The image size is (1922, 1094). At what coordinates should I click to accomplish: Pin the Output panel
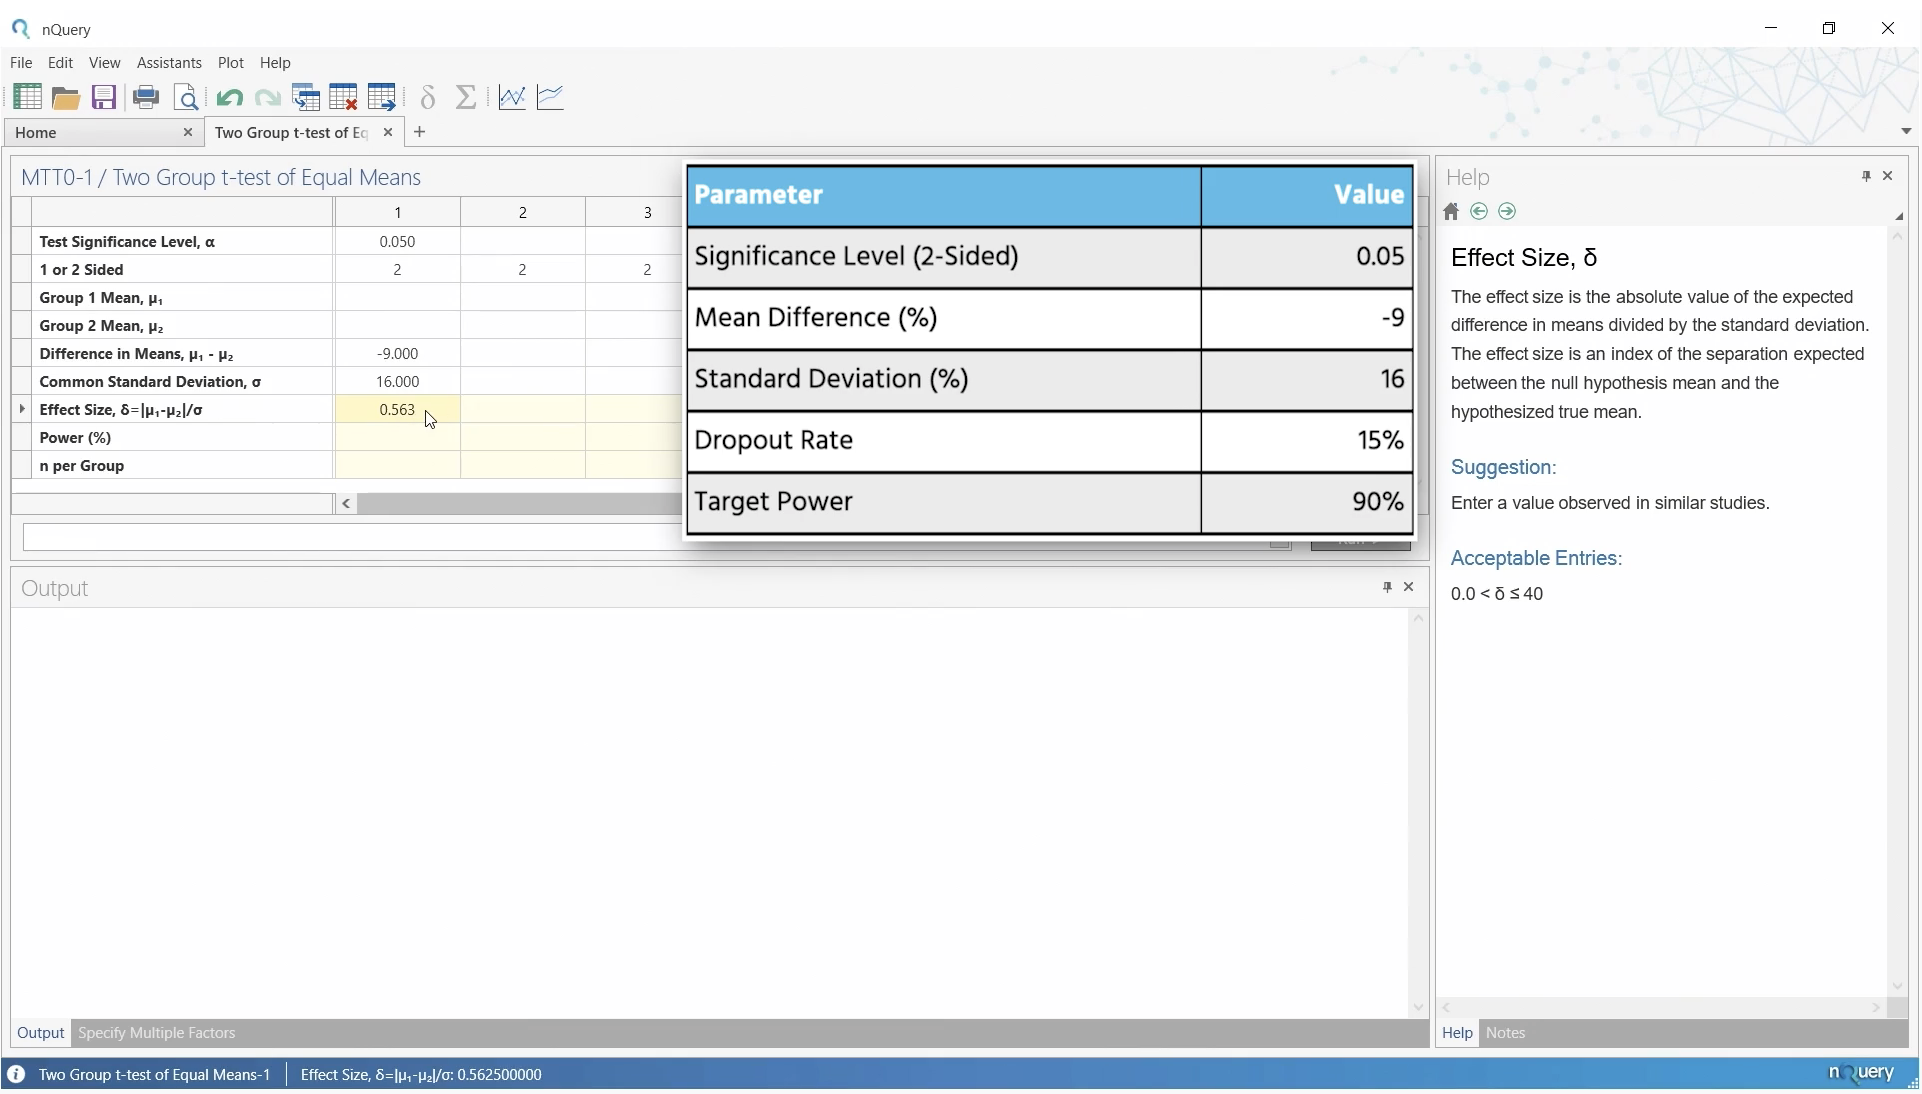click(1387, 587)
